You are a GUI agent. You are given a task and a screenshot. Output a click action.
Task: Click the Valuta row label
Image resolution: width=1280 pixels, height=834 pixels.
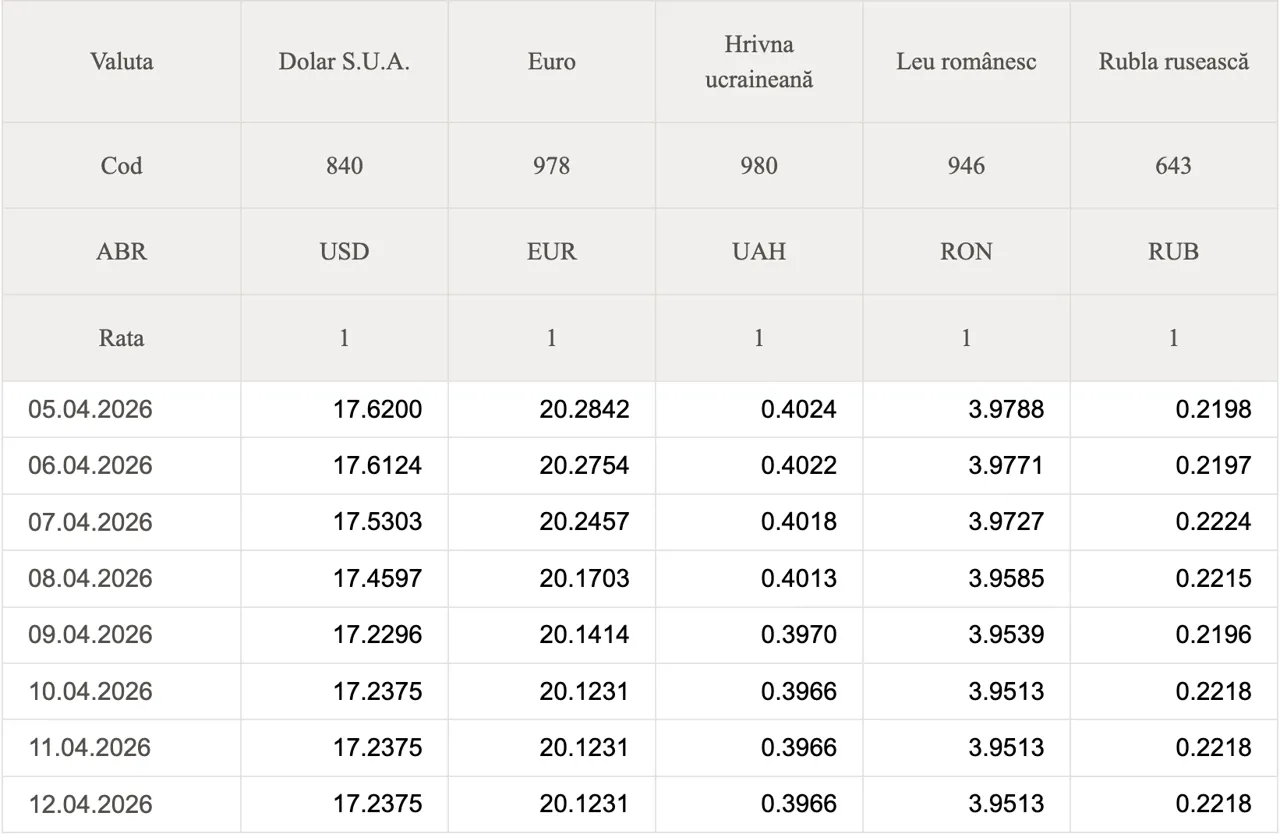point(122,62)
